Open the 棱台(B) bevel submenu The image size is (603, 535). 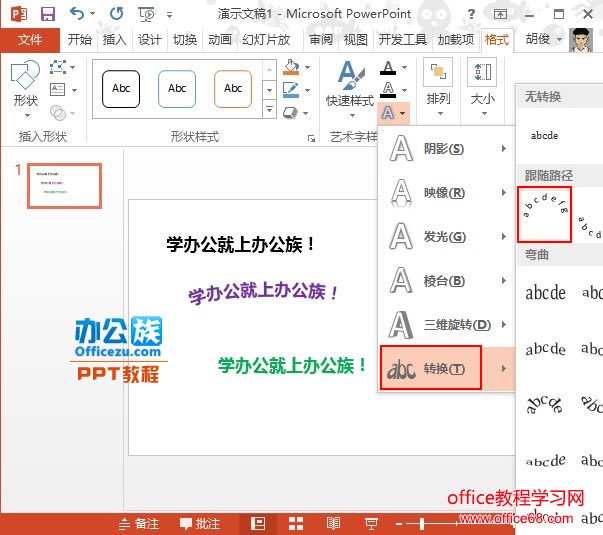[447, 280]
